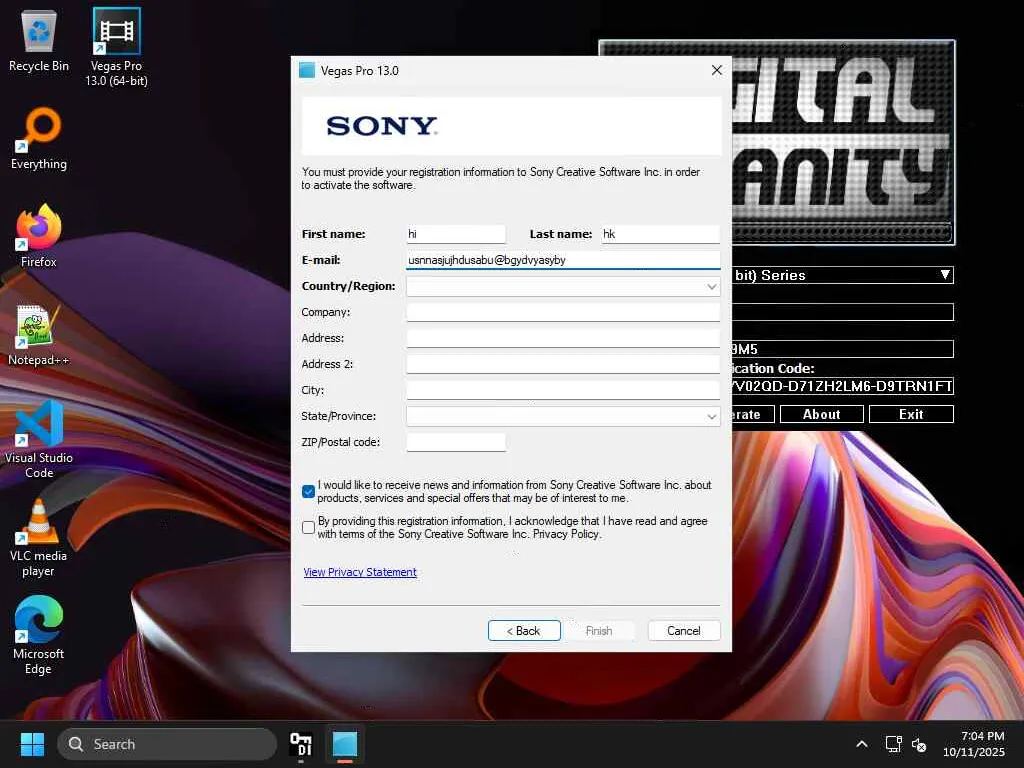Select the Microsoft Edge desktop icon

click(x=39, y=635)
